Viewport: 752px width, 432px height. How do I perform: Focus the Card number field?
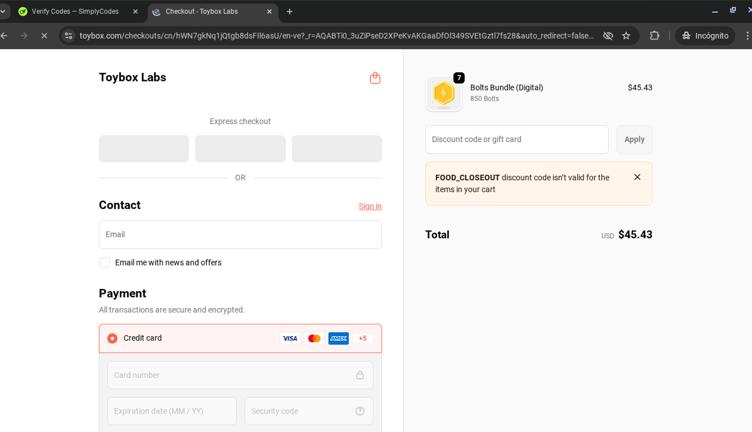pyautogui.click(x=240, y=375)
